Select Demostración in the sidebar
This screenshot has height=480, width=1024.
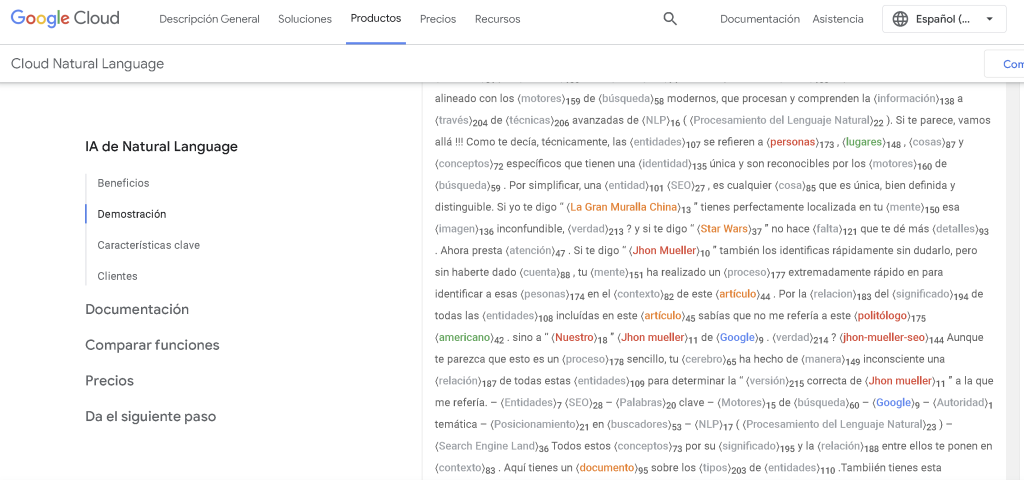132,214
